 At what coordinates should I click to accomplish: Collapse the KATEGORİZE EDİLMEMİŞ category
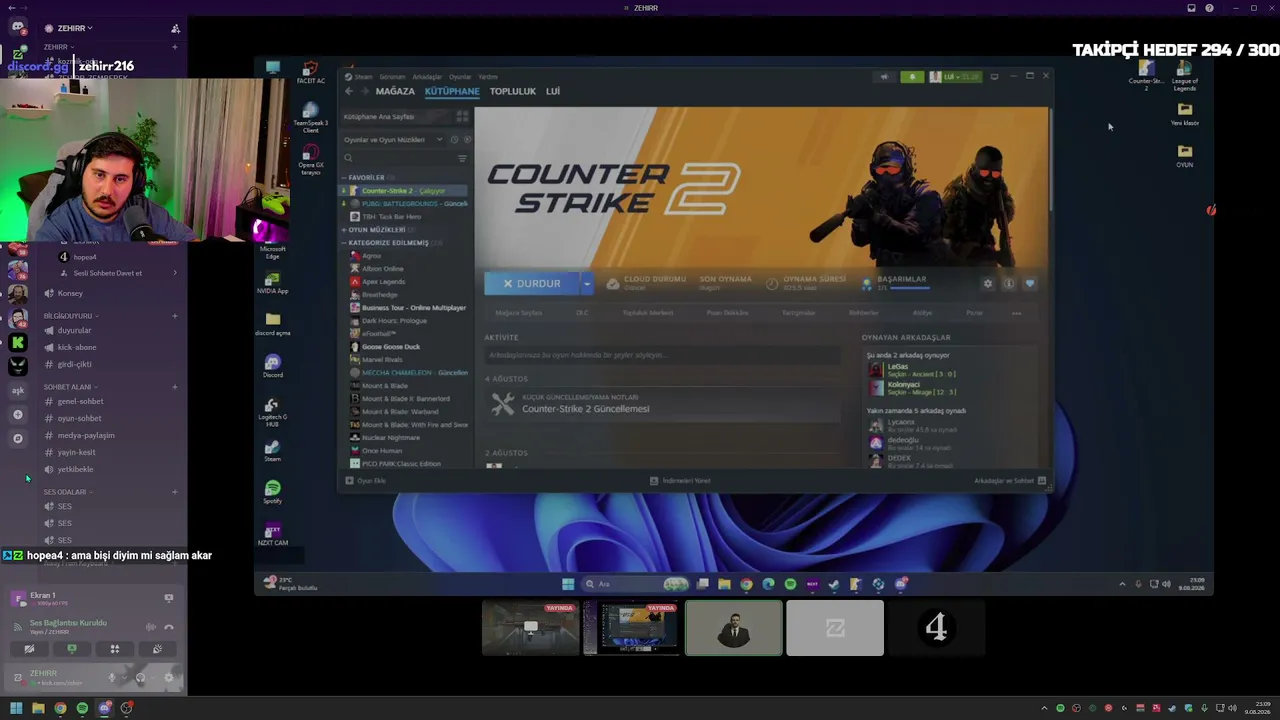pos(388,243)
